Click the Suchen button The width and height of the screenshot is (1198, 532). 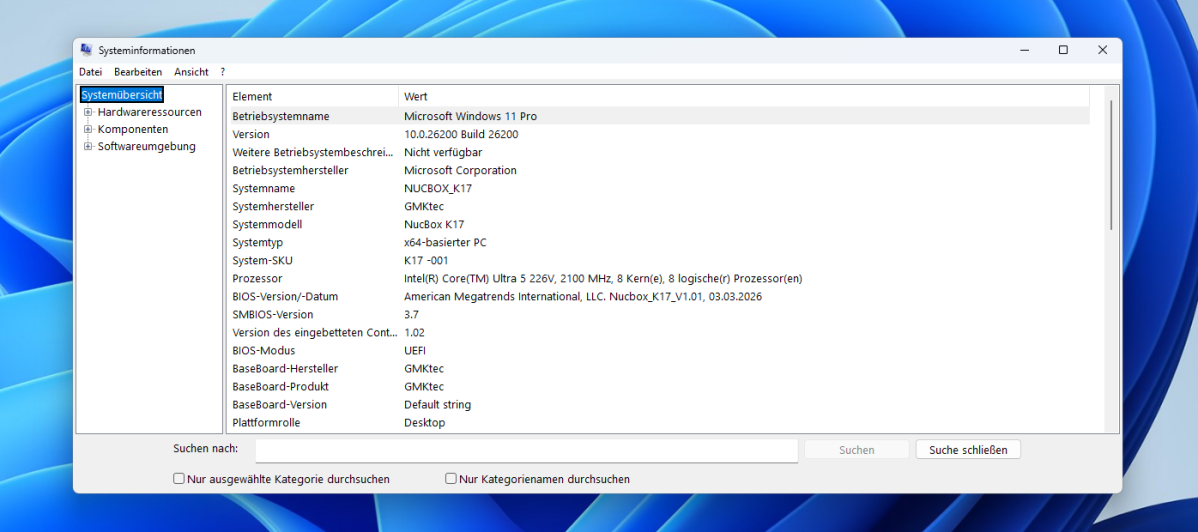(856, 450)
